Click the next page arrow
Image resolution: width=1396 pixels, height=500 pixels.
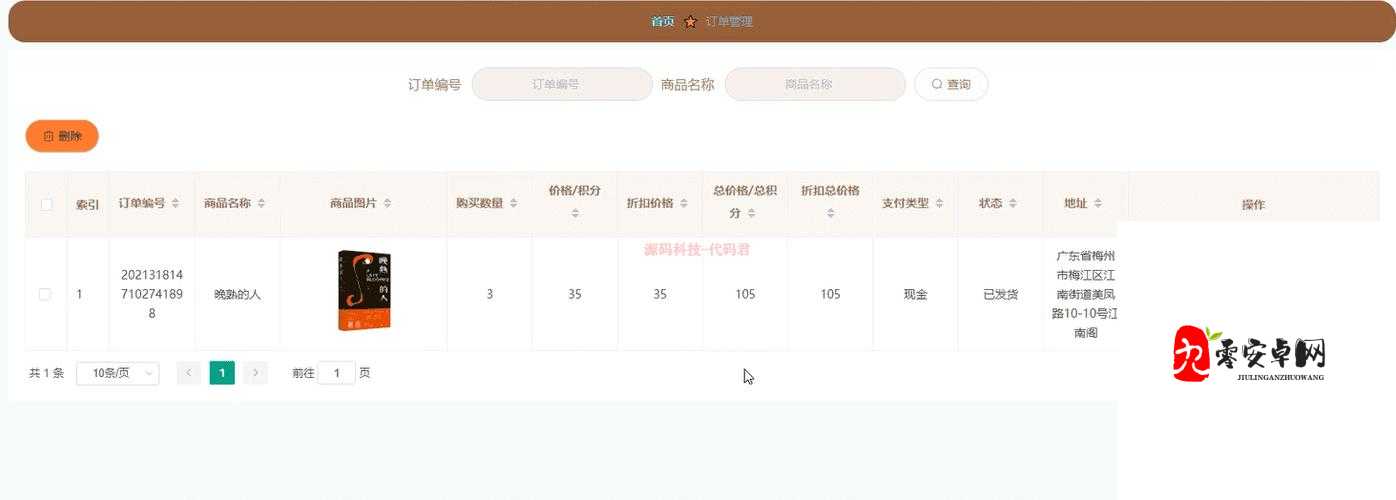[256, 373]
